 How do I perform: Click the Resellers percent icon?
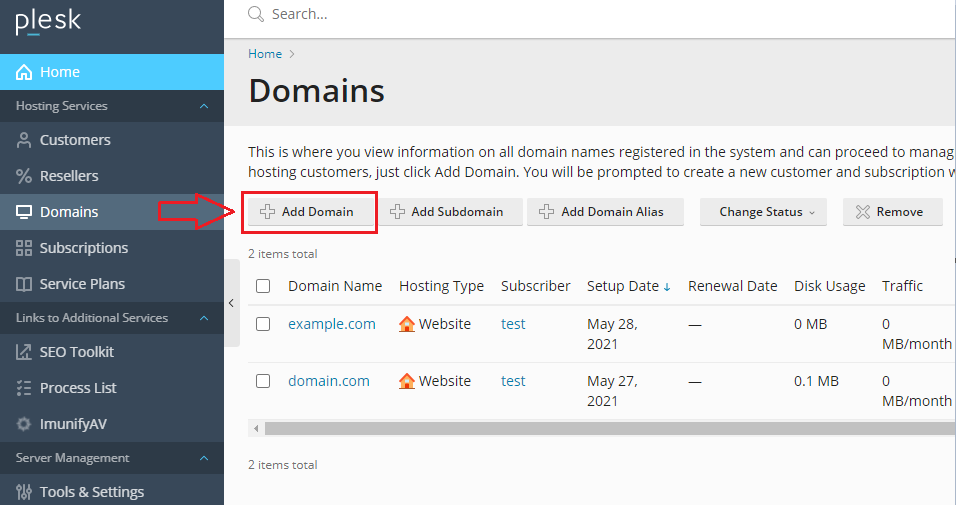[24, 176]
